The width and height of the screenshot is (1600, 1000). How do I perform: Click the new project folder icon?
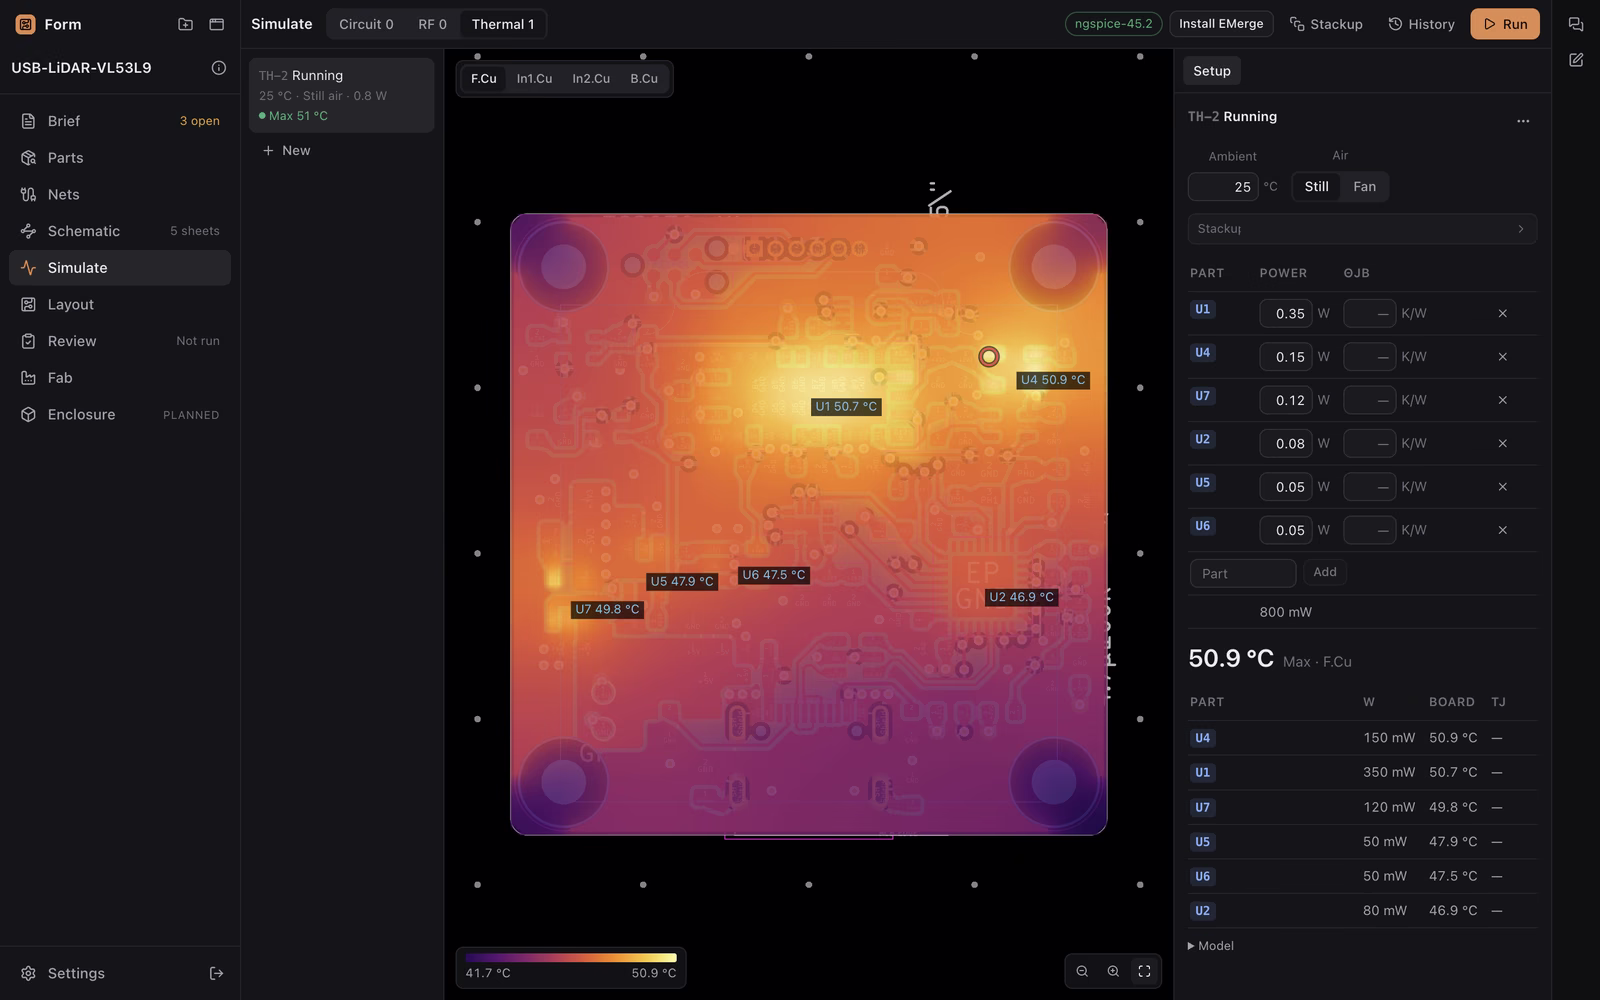185,24
